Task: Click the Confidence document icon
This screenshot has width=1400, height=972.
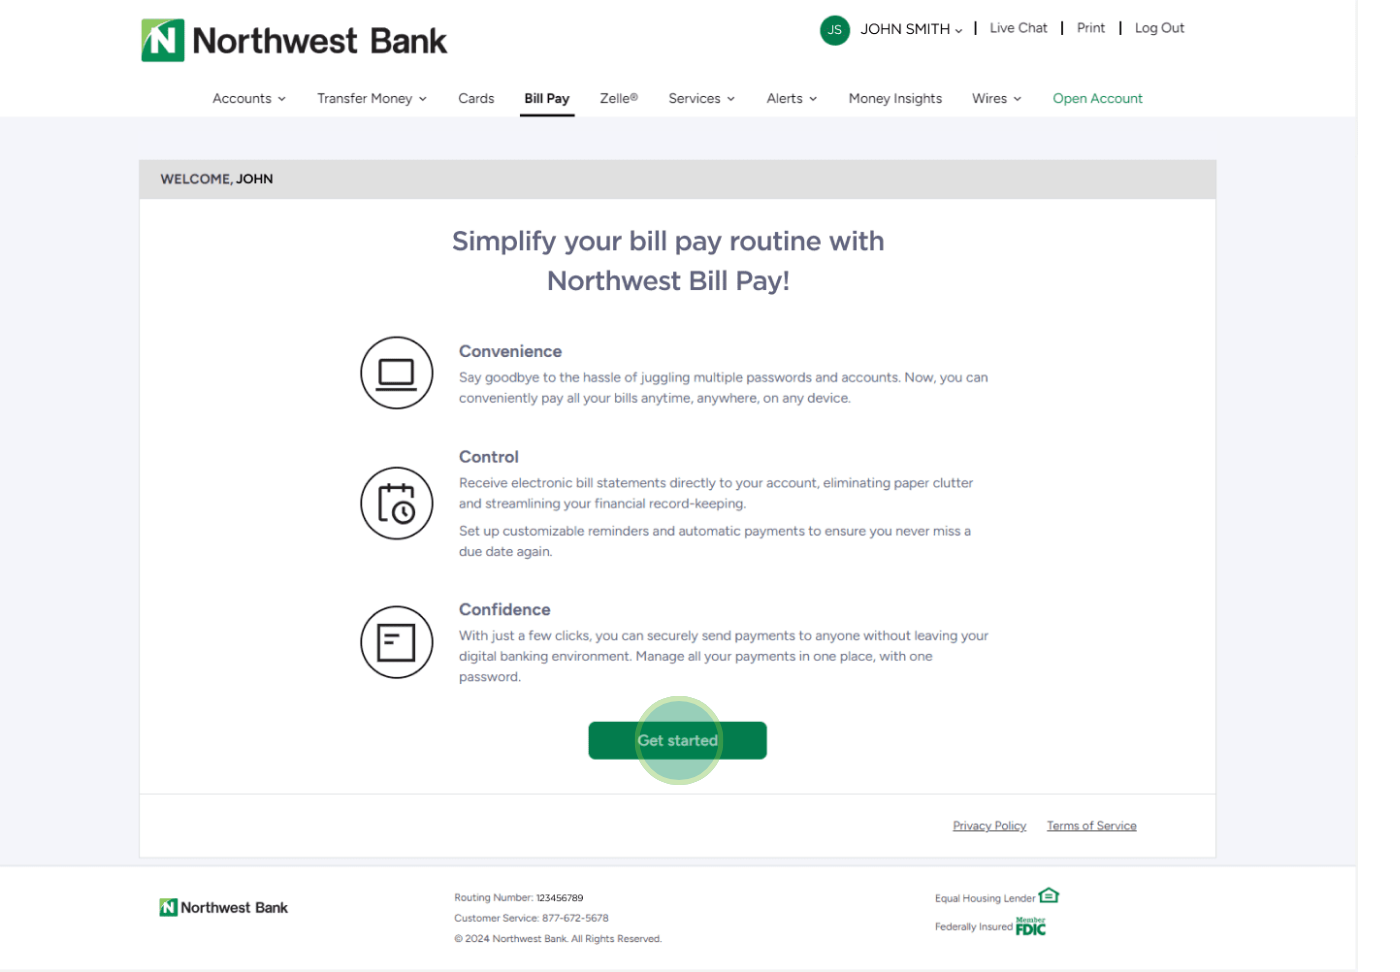Action: click(x=396, y=642)
